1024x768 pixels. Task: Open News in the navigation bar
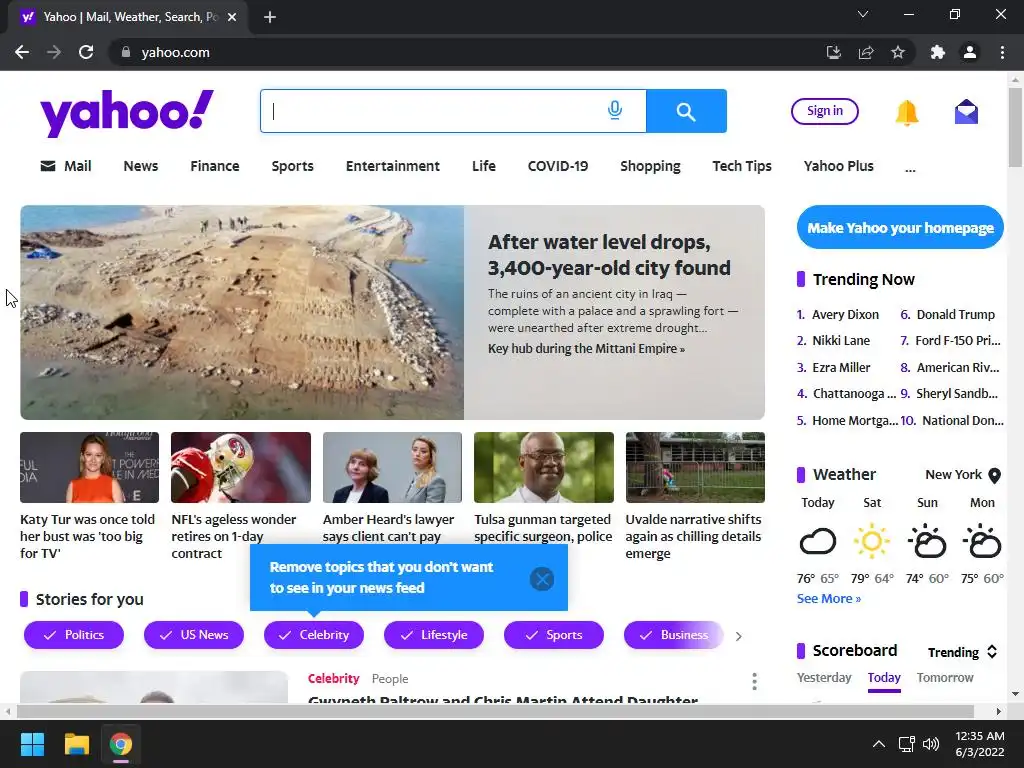pyautogui.click(x=140, y=166)
